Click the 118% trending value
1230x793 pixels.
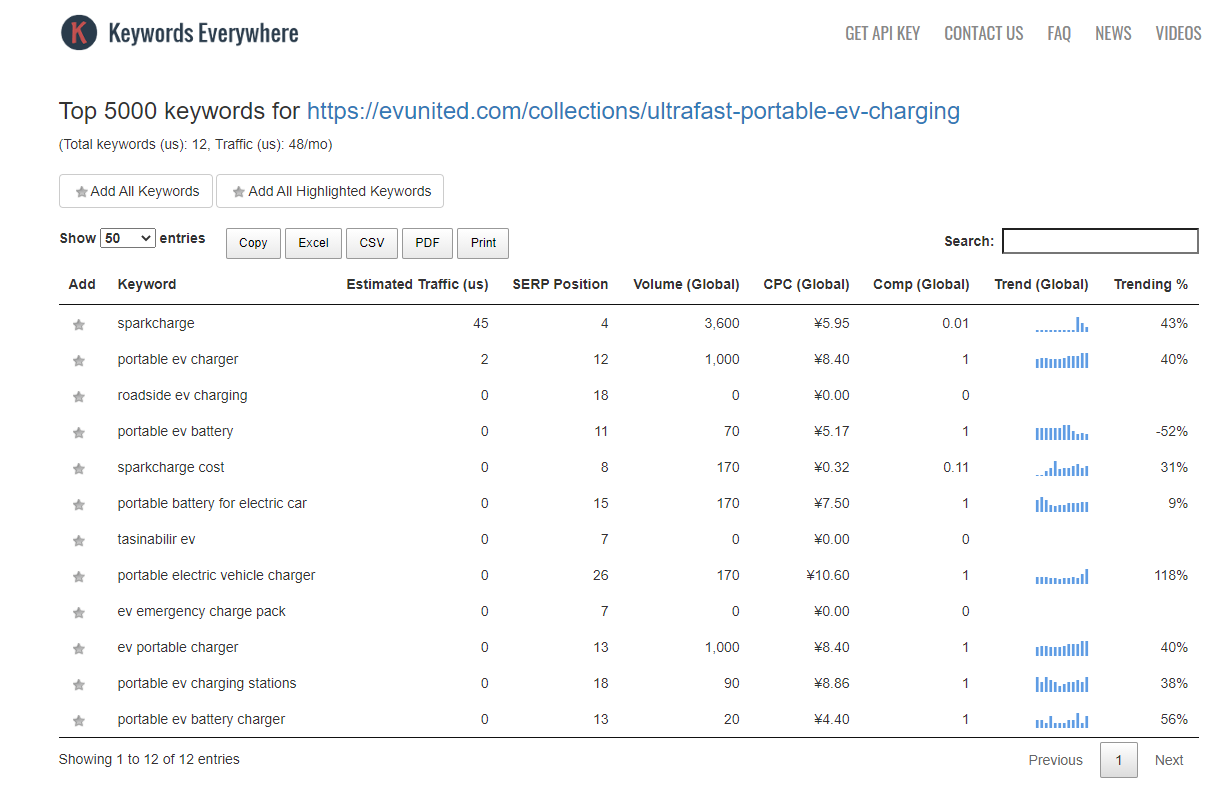pyautogui.click(x=1171, y=575)
